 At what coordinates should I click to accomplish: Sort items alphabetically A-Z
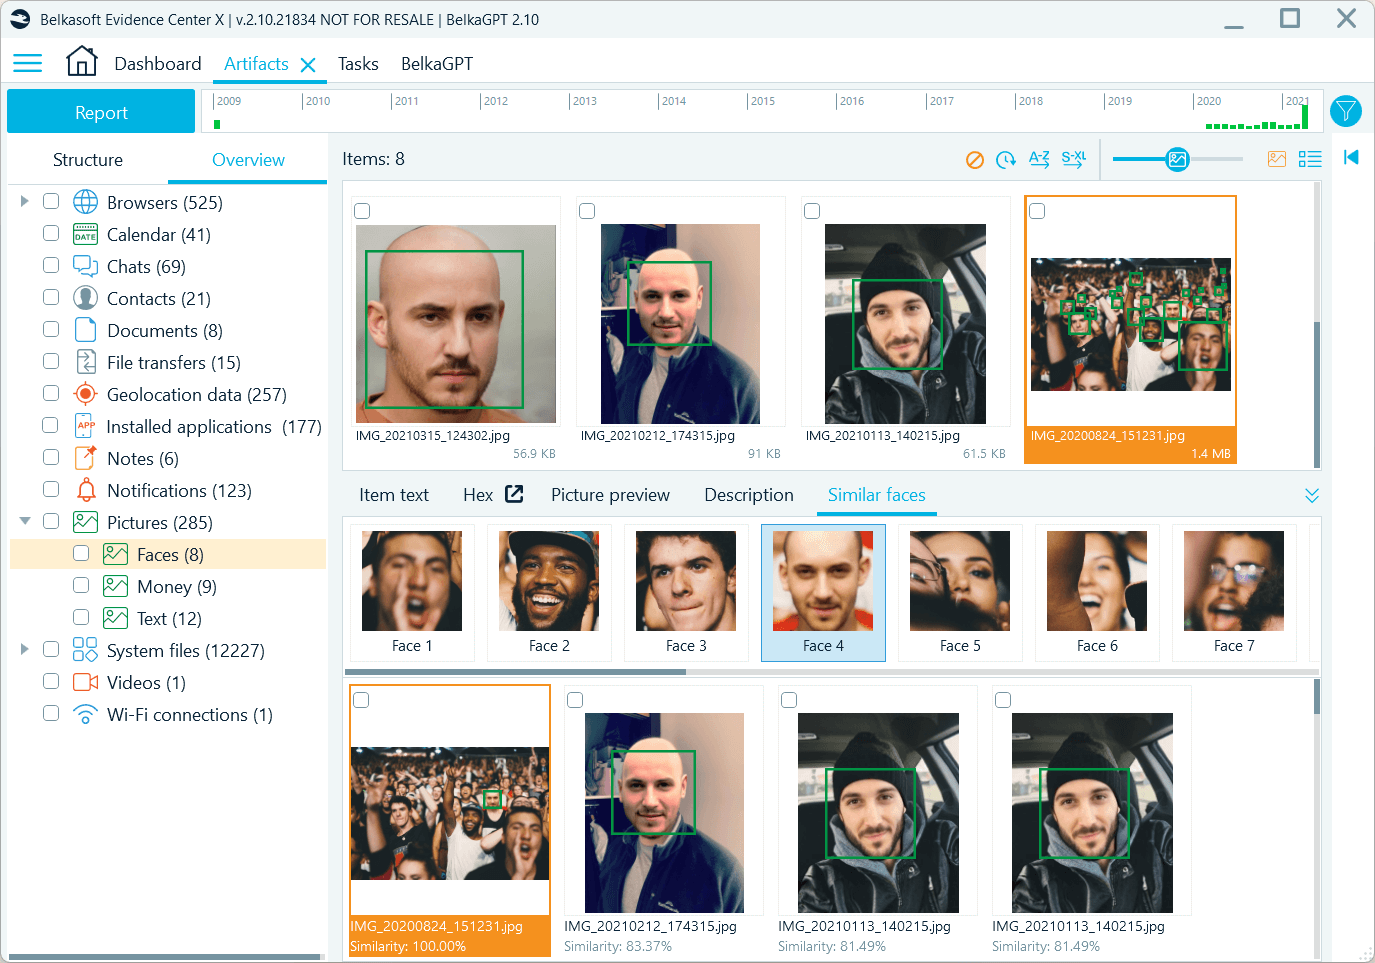click(x=1039, y=159)
